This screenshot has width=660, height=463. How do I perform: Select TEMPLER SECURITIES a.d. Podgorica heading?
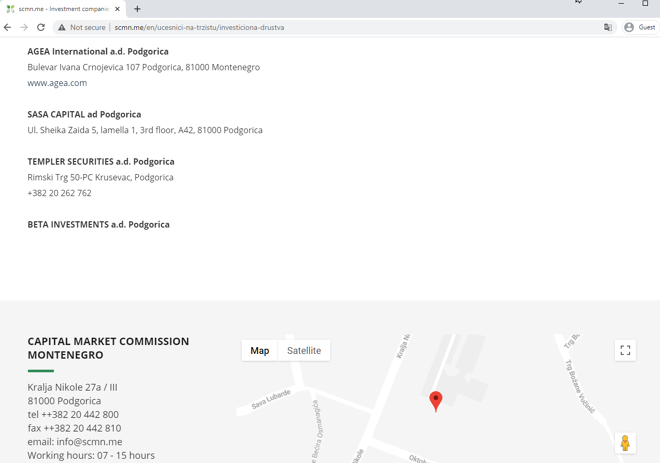point(101,162)
